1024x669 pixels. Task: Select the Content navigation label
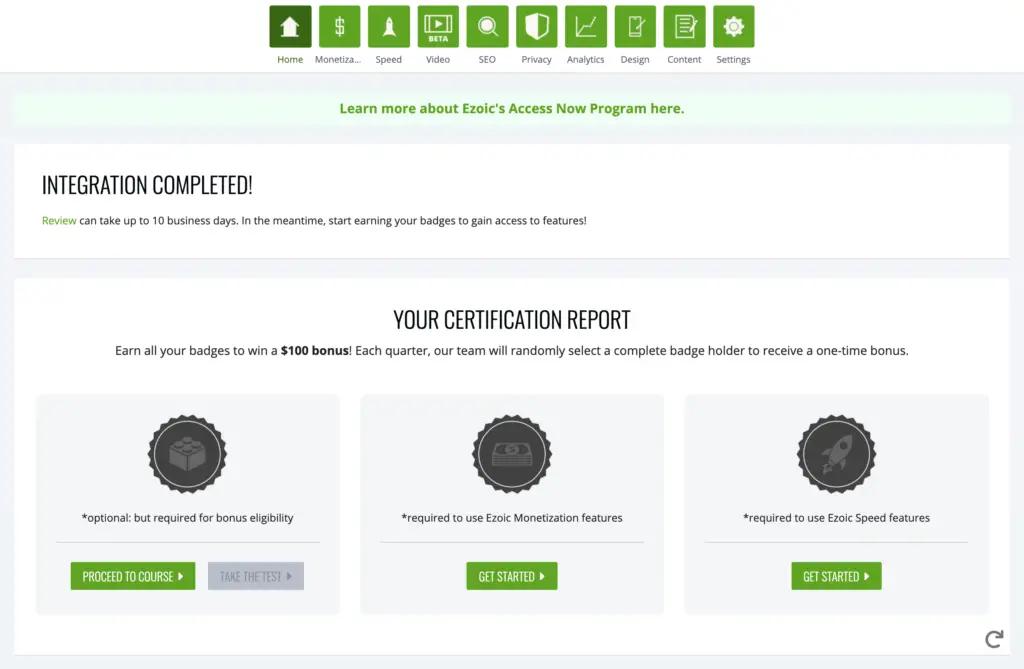tap(684, 59)
